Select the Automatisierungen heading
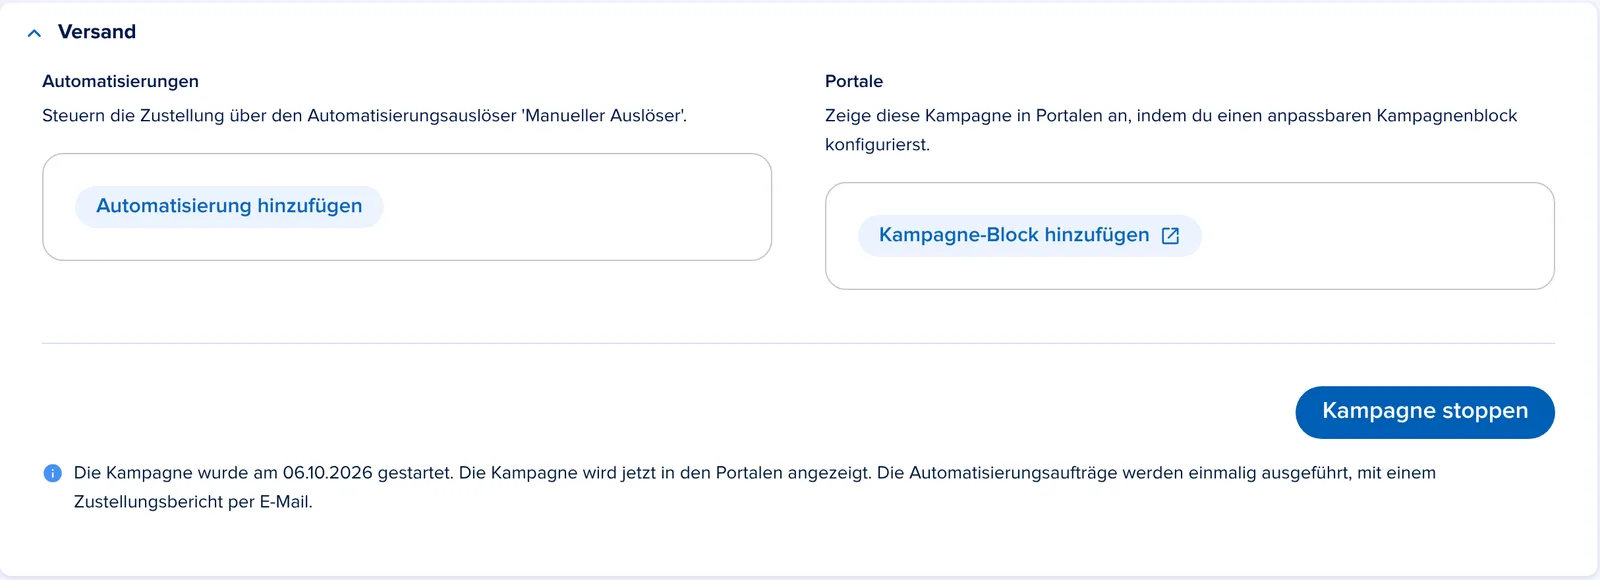Screen dimensions: 1600x580 (x=120, y=81)
